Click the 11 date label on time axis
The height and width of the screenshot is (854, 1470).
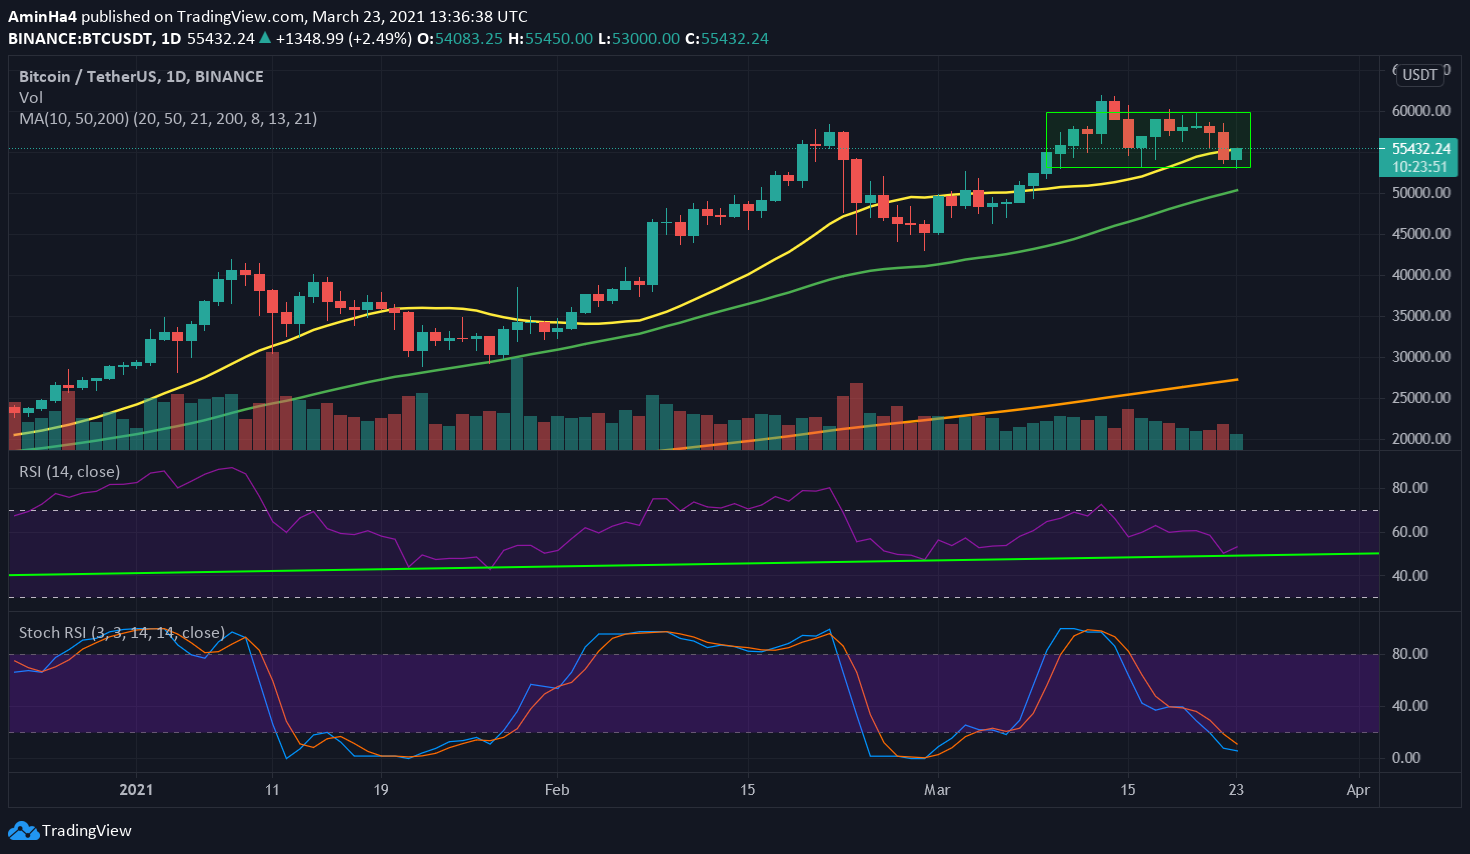[x=272, y=790]
